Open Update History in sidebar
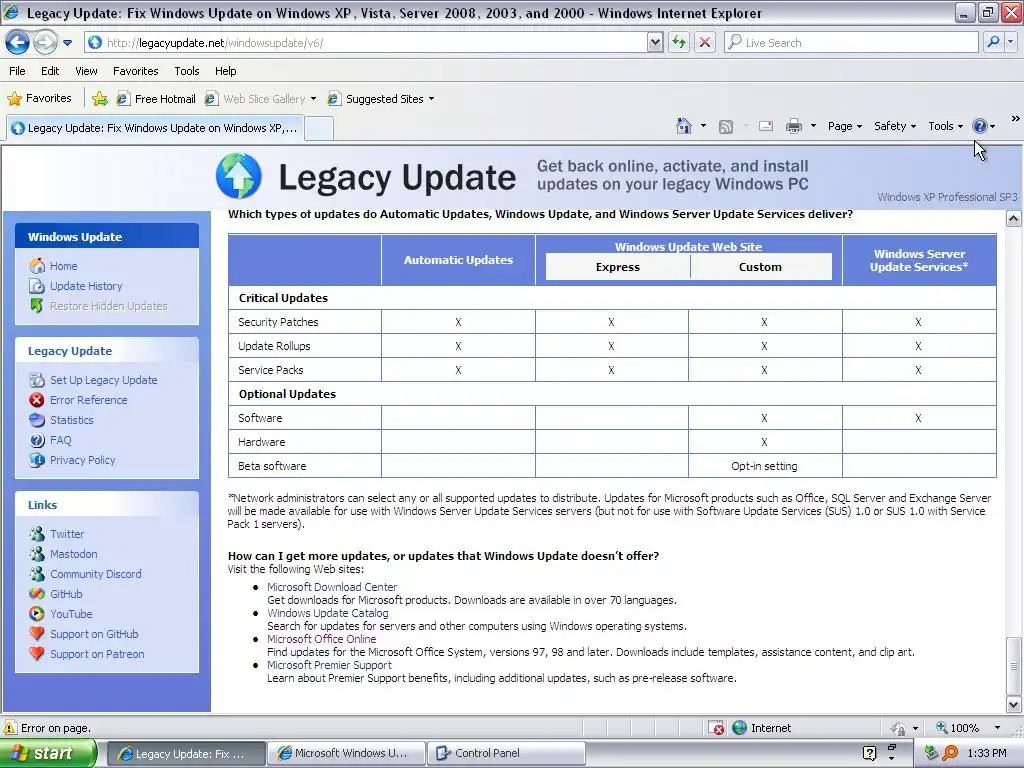 86,286
